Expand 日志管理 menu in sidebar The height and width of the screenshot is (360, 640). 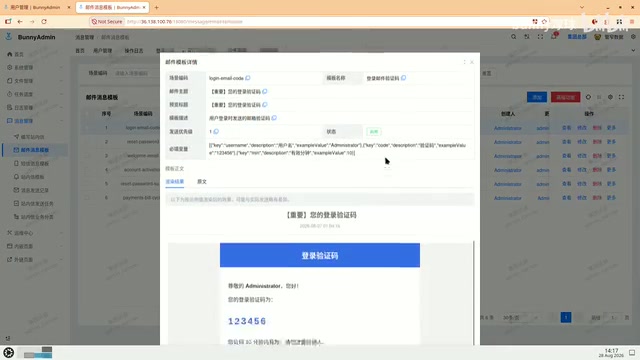tap(35, 107)
